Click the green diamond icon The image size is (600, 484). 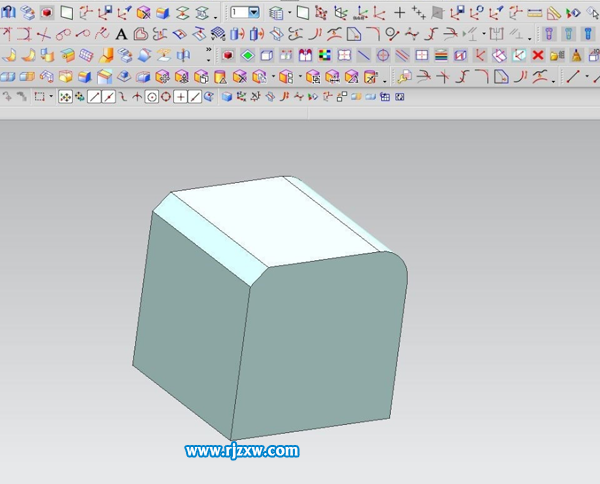point(248,55)
